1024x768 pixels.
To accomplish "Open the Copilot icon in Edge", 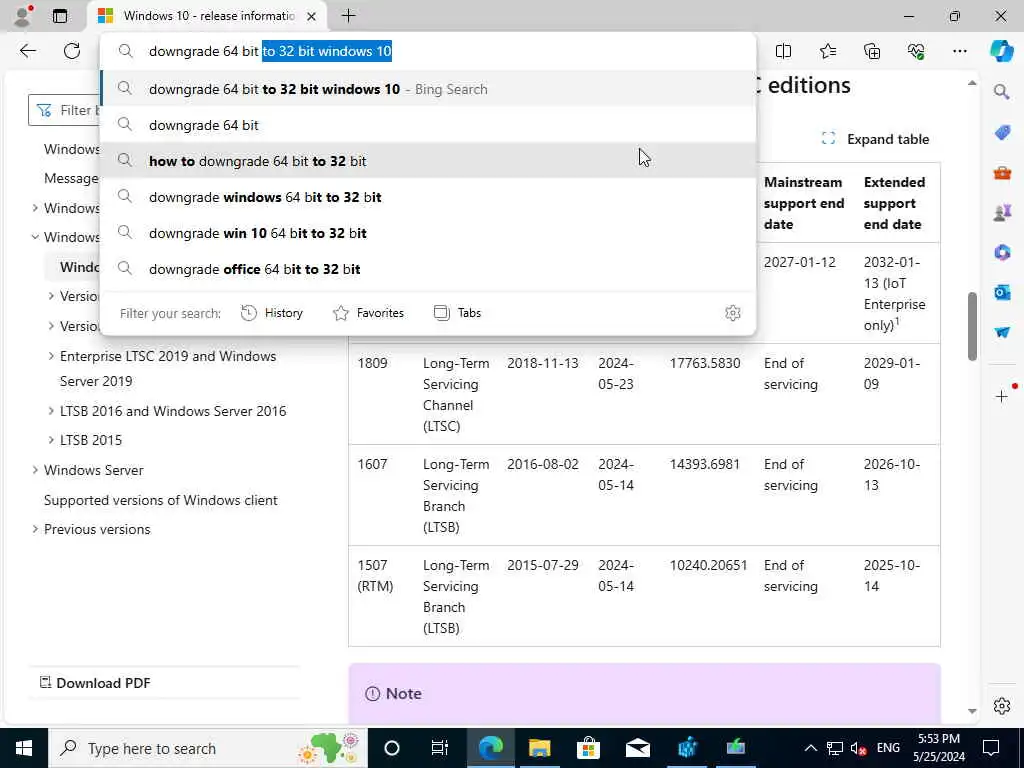I will [1001, 51].
